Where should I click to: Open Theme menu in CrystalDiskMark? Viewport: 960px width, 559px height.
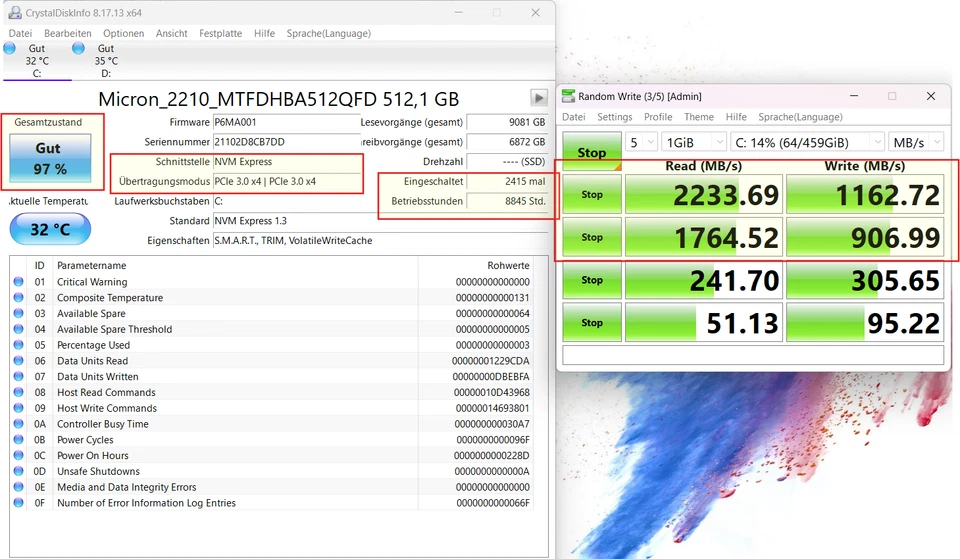(x=699, y=116)
